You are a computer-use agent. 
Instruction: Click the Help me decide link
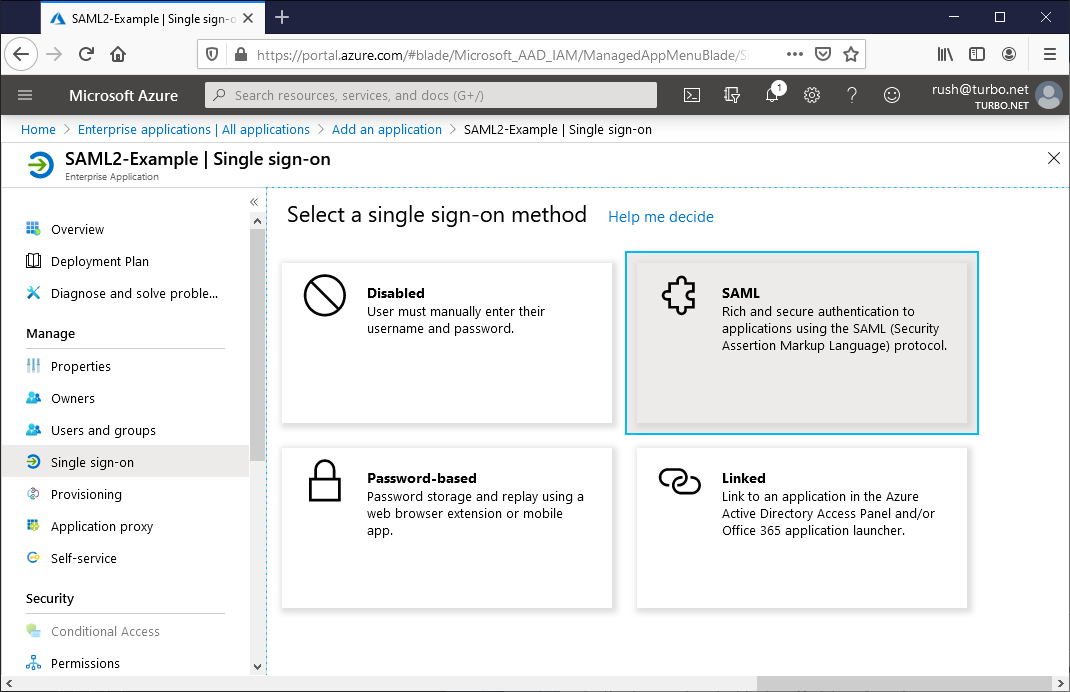661,216
